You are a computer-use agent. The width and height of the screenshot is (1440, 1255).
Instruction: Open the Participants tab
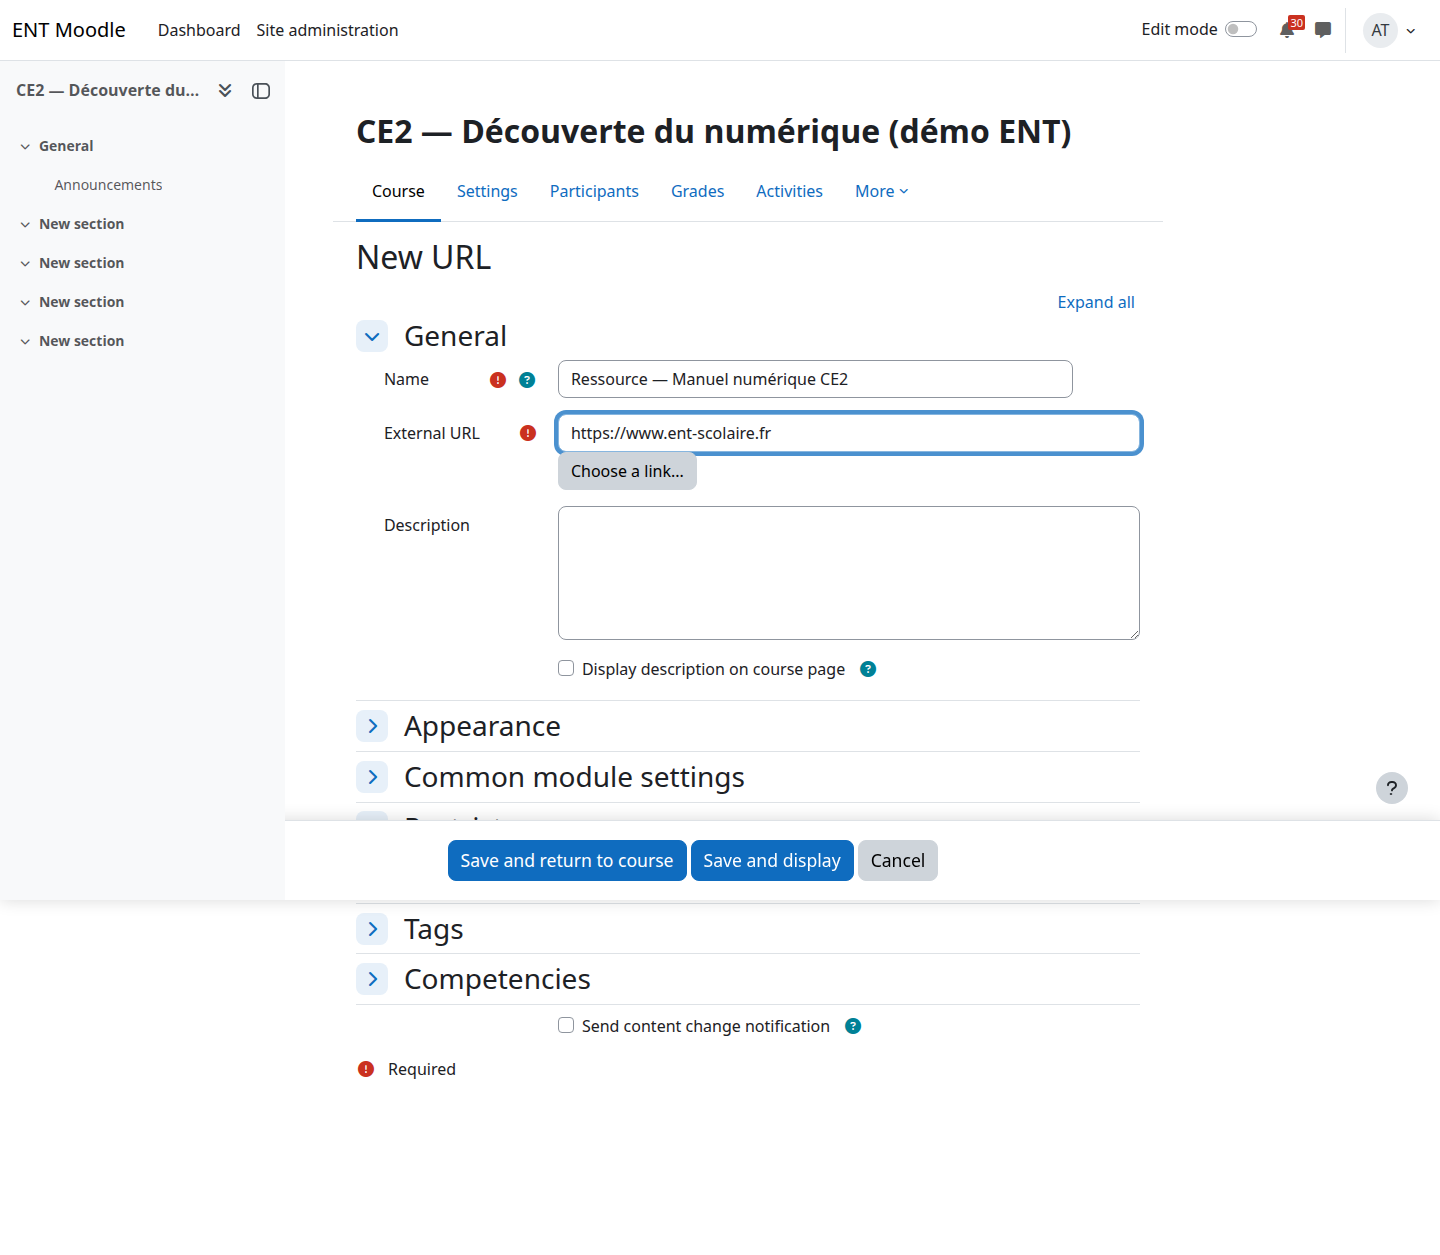click(x=594, y=191)
